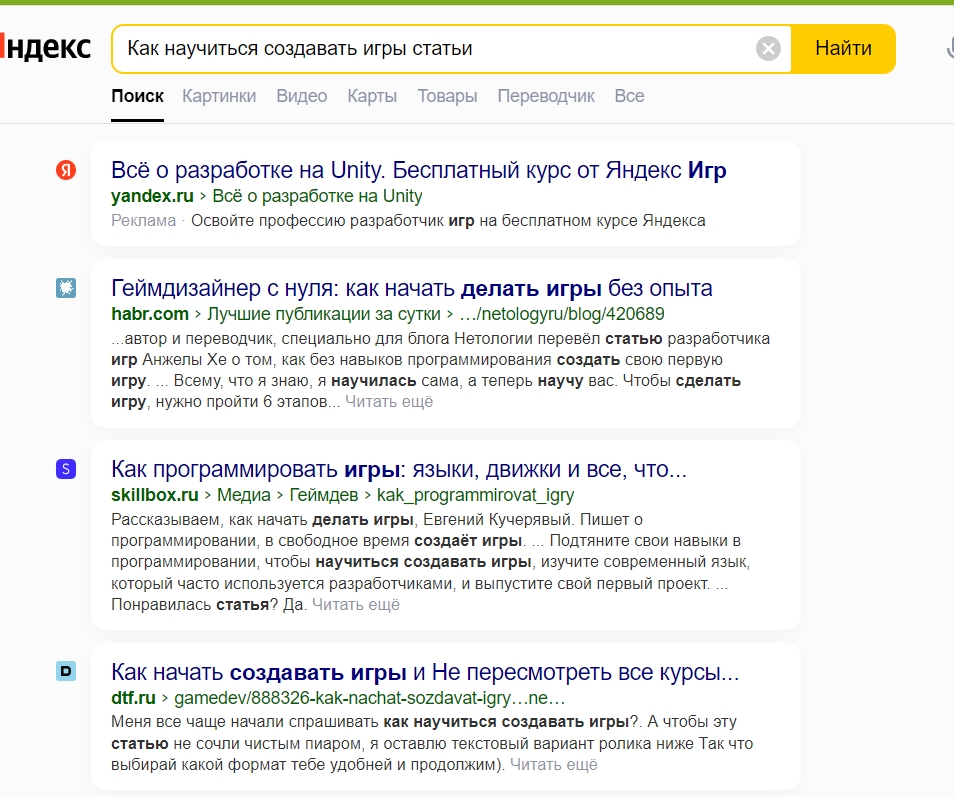Switch to the Видео tab
The height and width of the screenshot is (797, 954).
pyautogui.click(x=302, y=96)
